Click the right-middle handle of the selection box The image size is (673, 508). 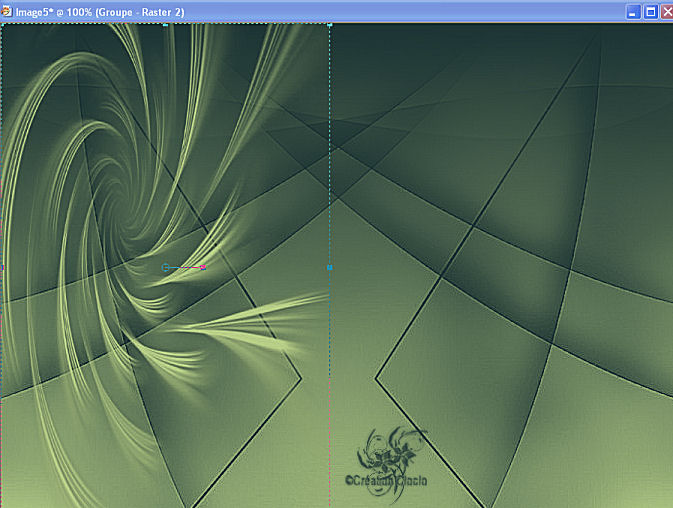(x=329, y=267)
